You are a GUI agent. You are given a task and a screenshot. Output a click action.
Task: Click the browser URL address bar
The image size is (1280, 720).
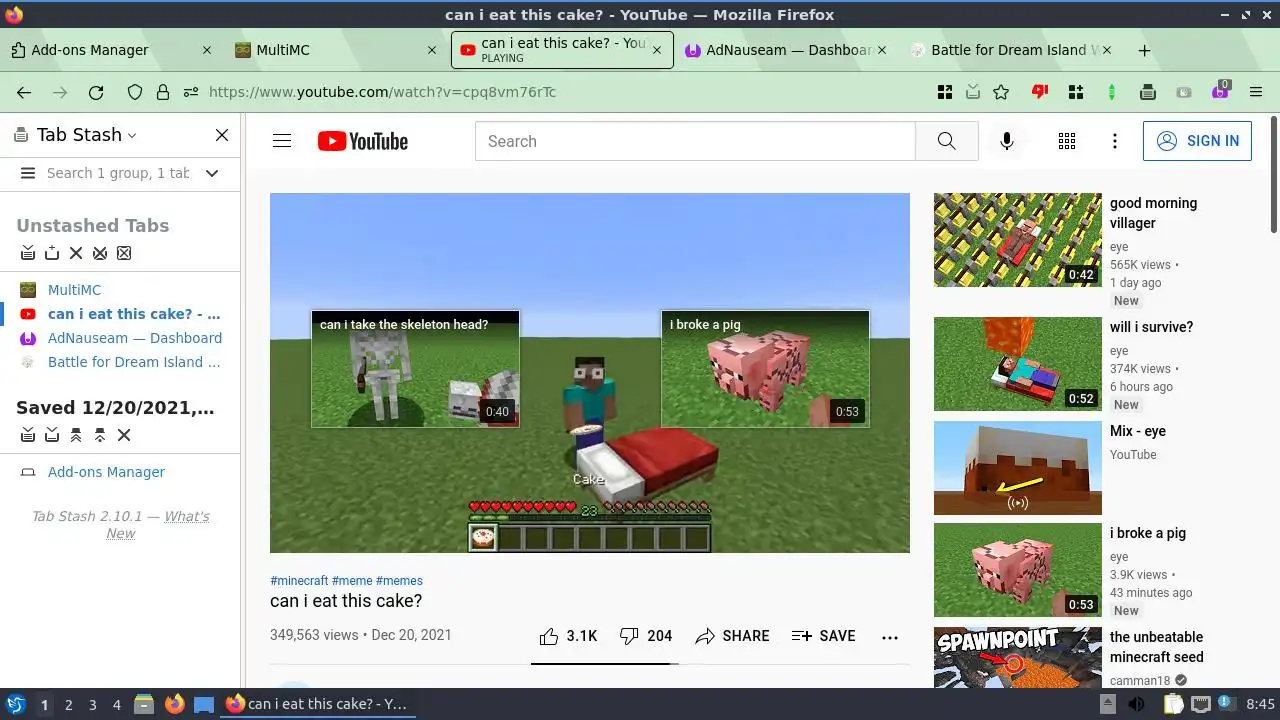[x=564, y=92]
